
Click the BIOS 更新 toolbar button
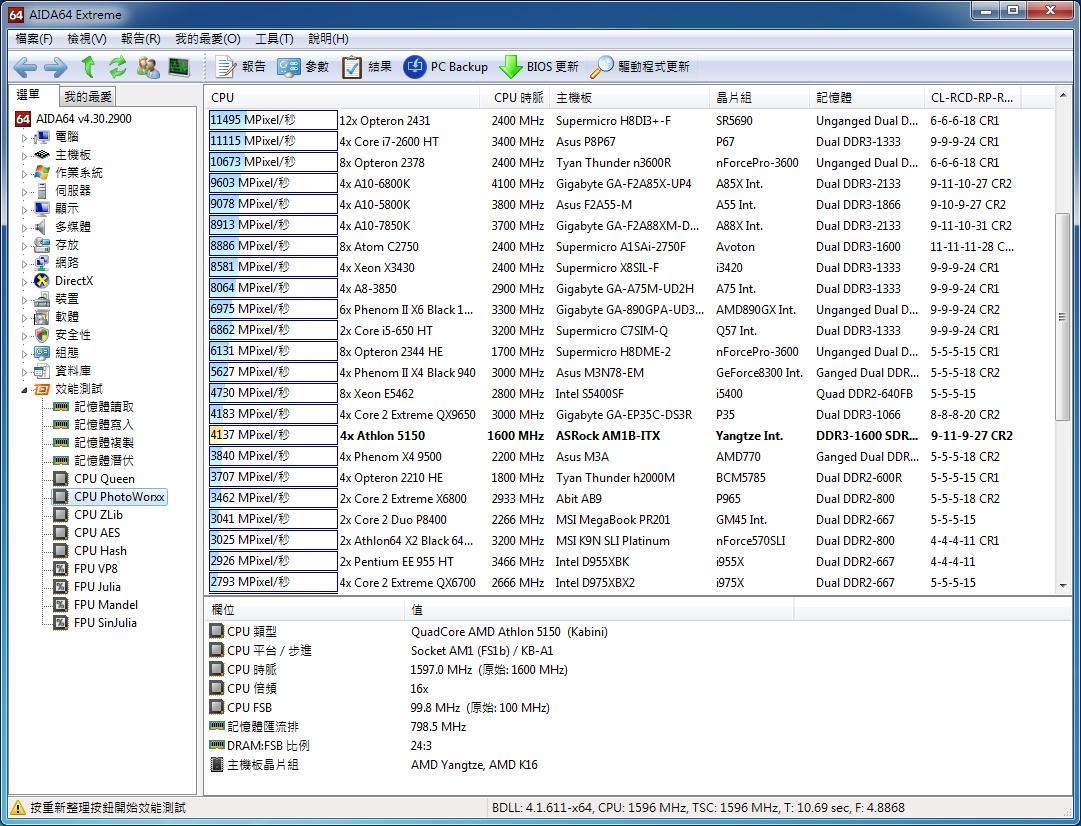click(538, 67)
